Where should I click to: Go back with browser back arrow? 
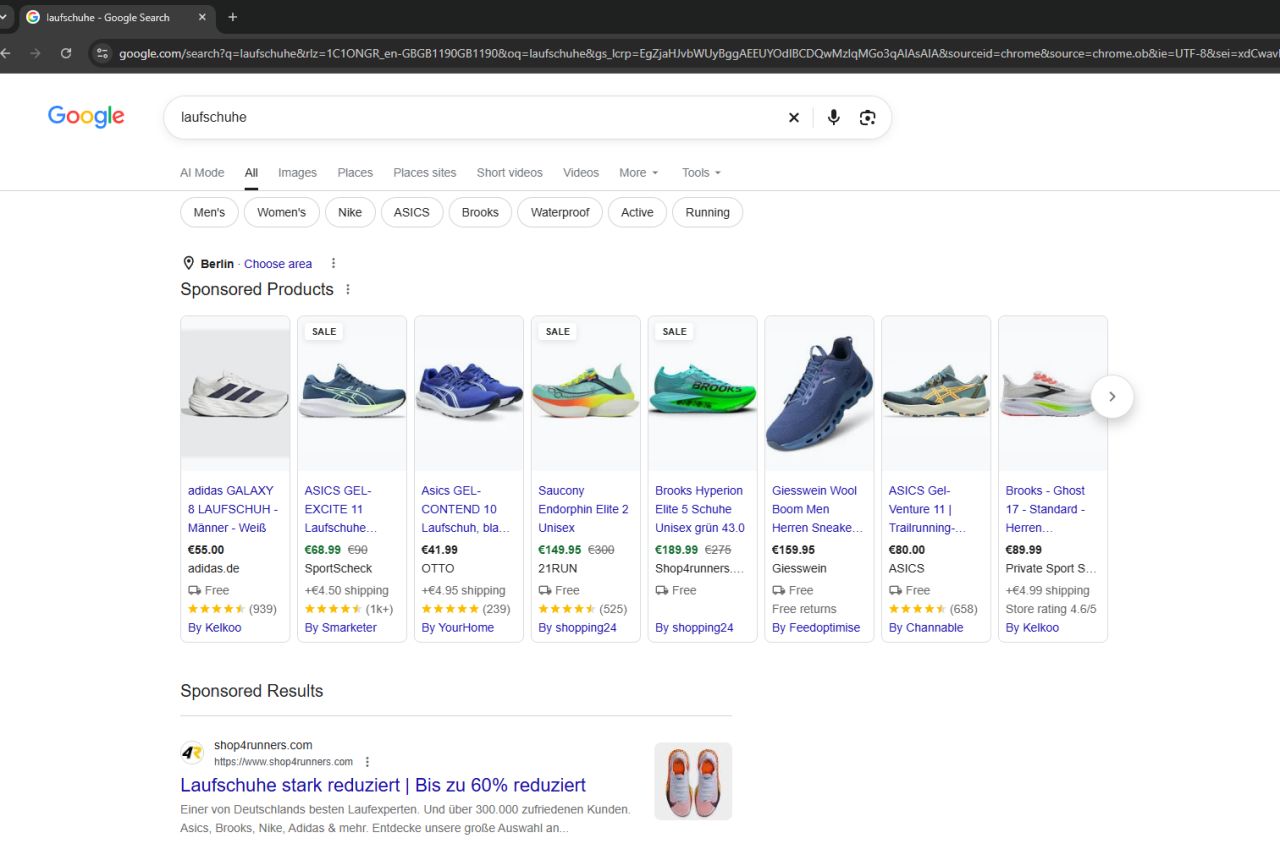7,53
